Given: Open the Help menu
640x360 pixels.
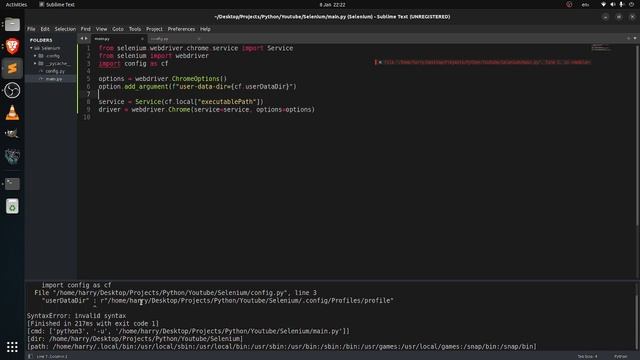Looking at the screenshot, I should (205, 29).
